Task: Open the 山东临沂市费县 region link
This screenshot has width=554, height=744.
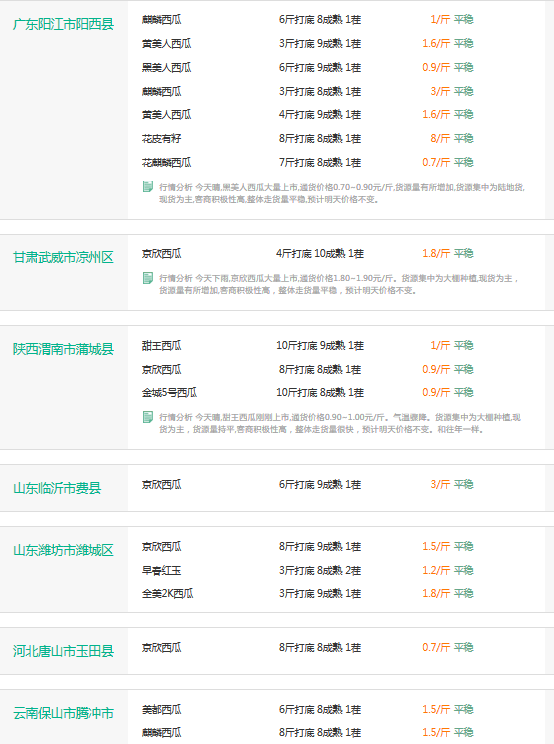Action: [57, 488]
